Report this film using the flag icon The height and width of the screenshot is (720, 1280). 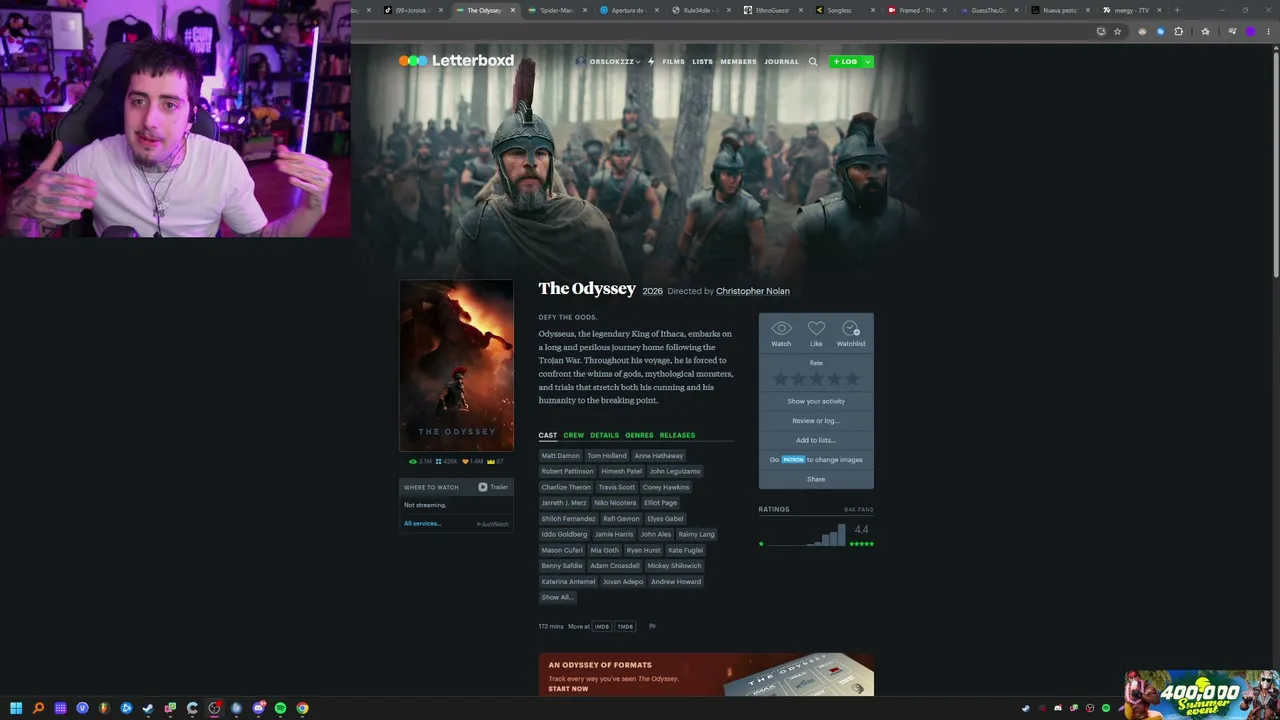[x=652, y=627]
